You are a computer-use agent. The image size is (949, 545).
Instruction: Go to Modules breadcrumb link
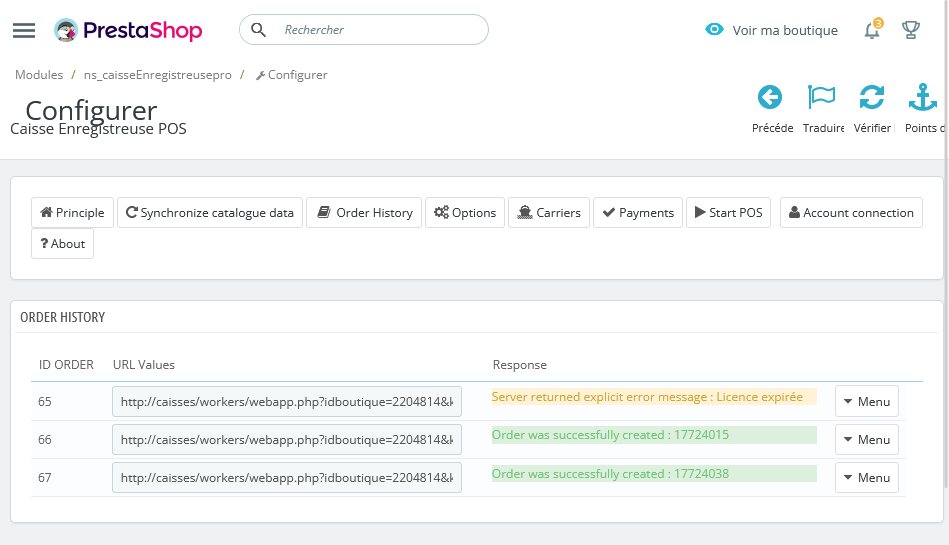pyautogui.click(x=39, y=75)
